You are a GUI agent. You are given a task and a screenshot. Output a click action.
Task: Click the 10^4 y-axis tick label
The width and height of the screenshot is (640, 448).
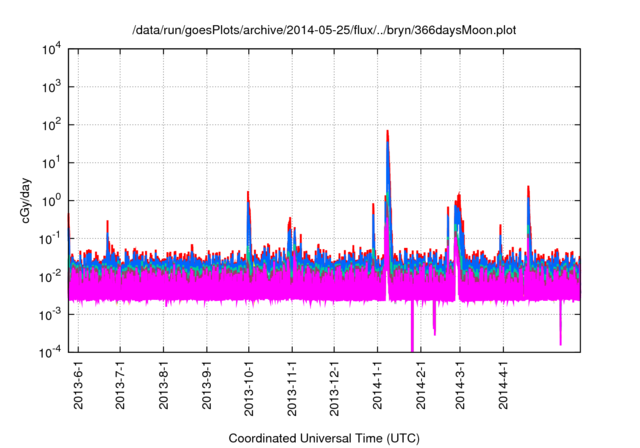[50, 49]
